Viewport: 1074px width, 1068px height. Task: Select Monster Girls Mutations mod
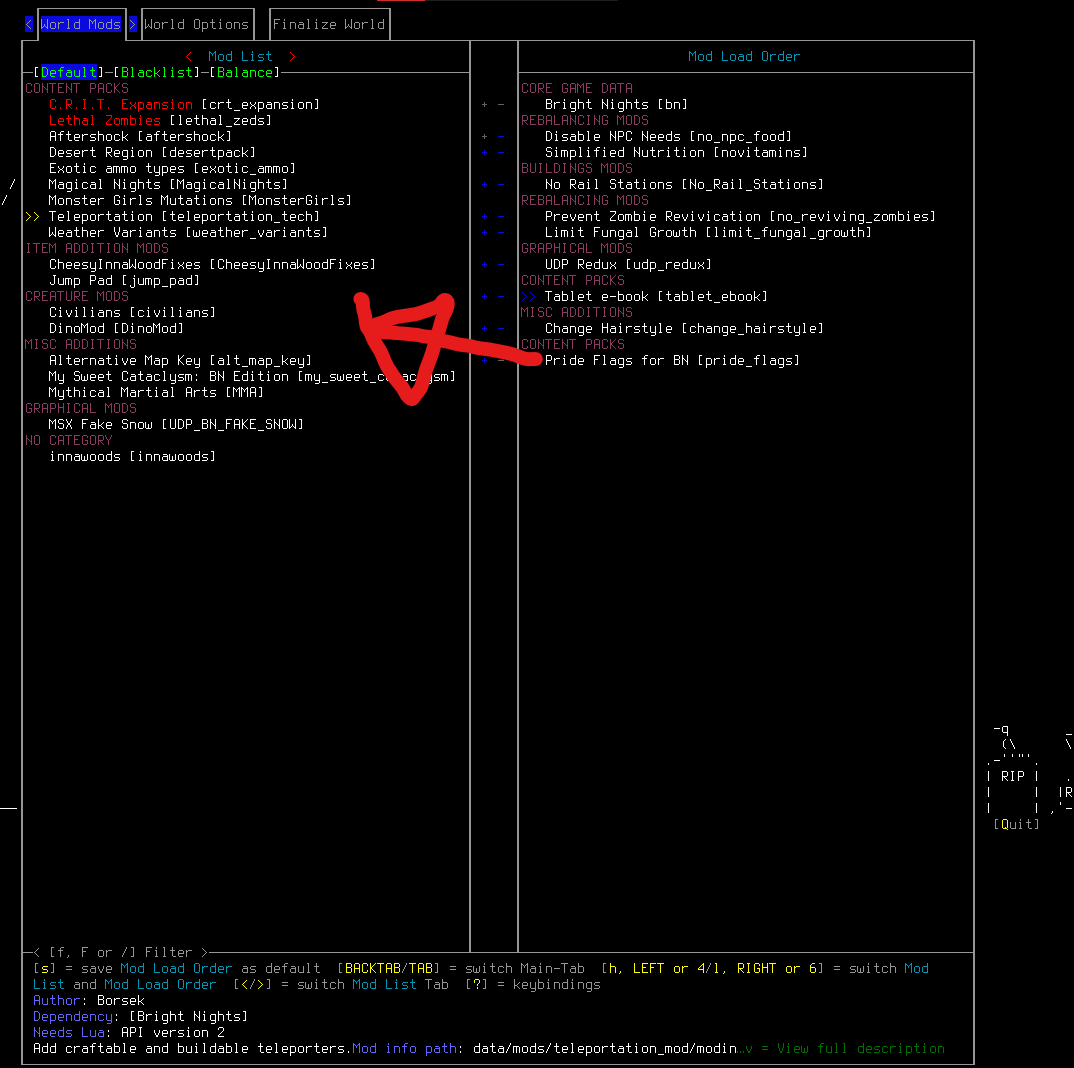click(200, 201)
